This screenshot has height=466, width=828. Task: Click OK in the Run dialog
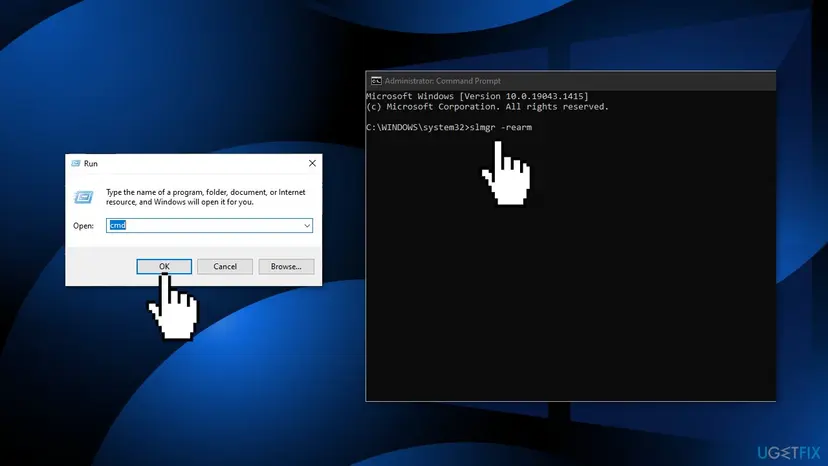[x=164, y=266]
